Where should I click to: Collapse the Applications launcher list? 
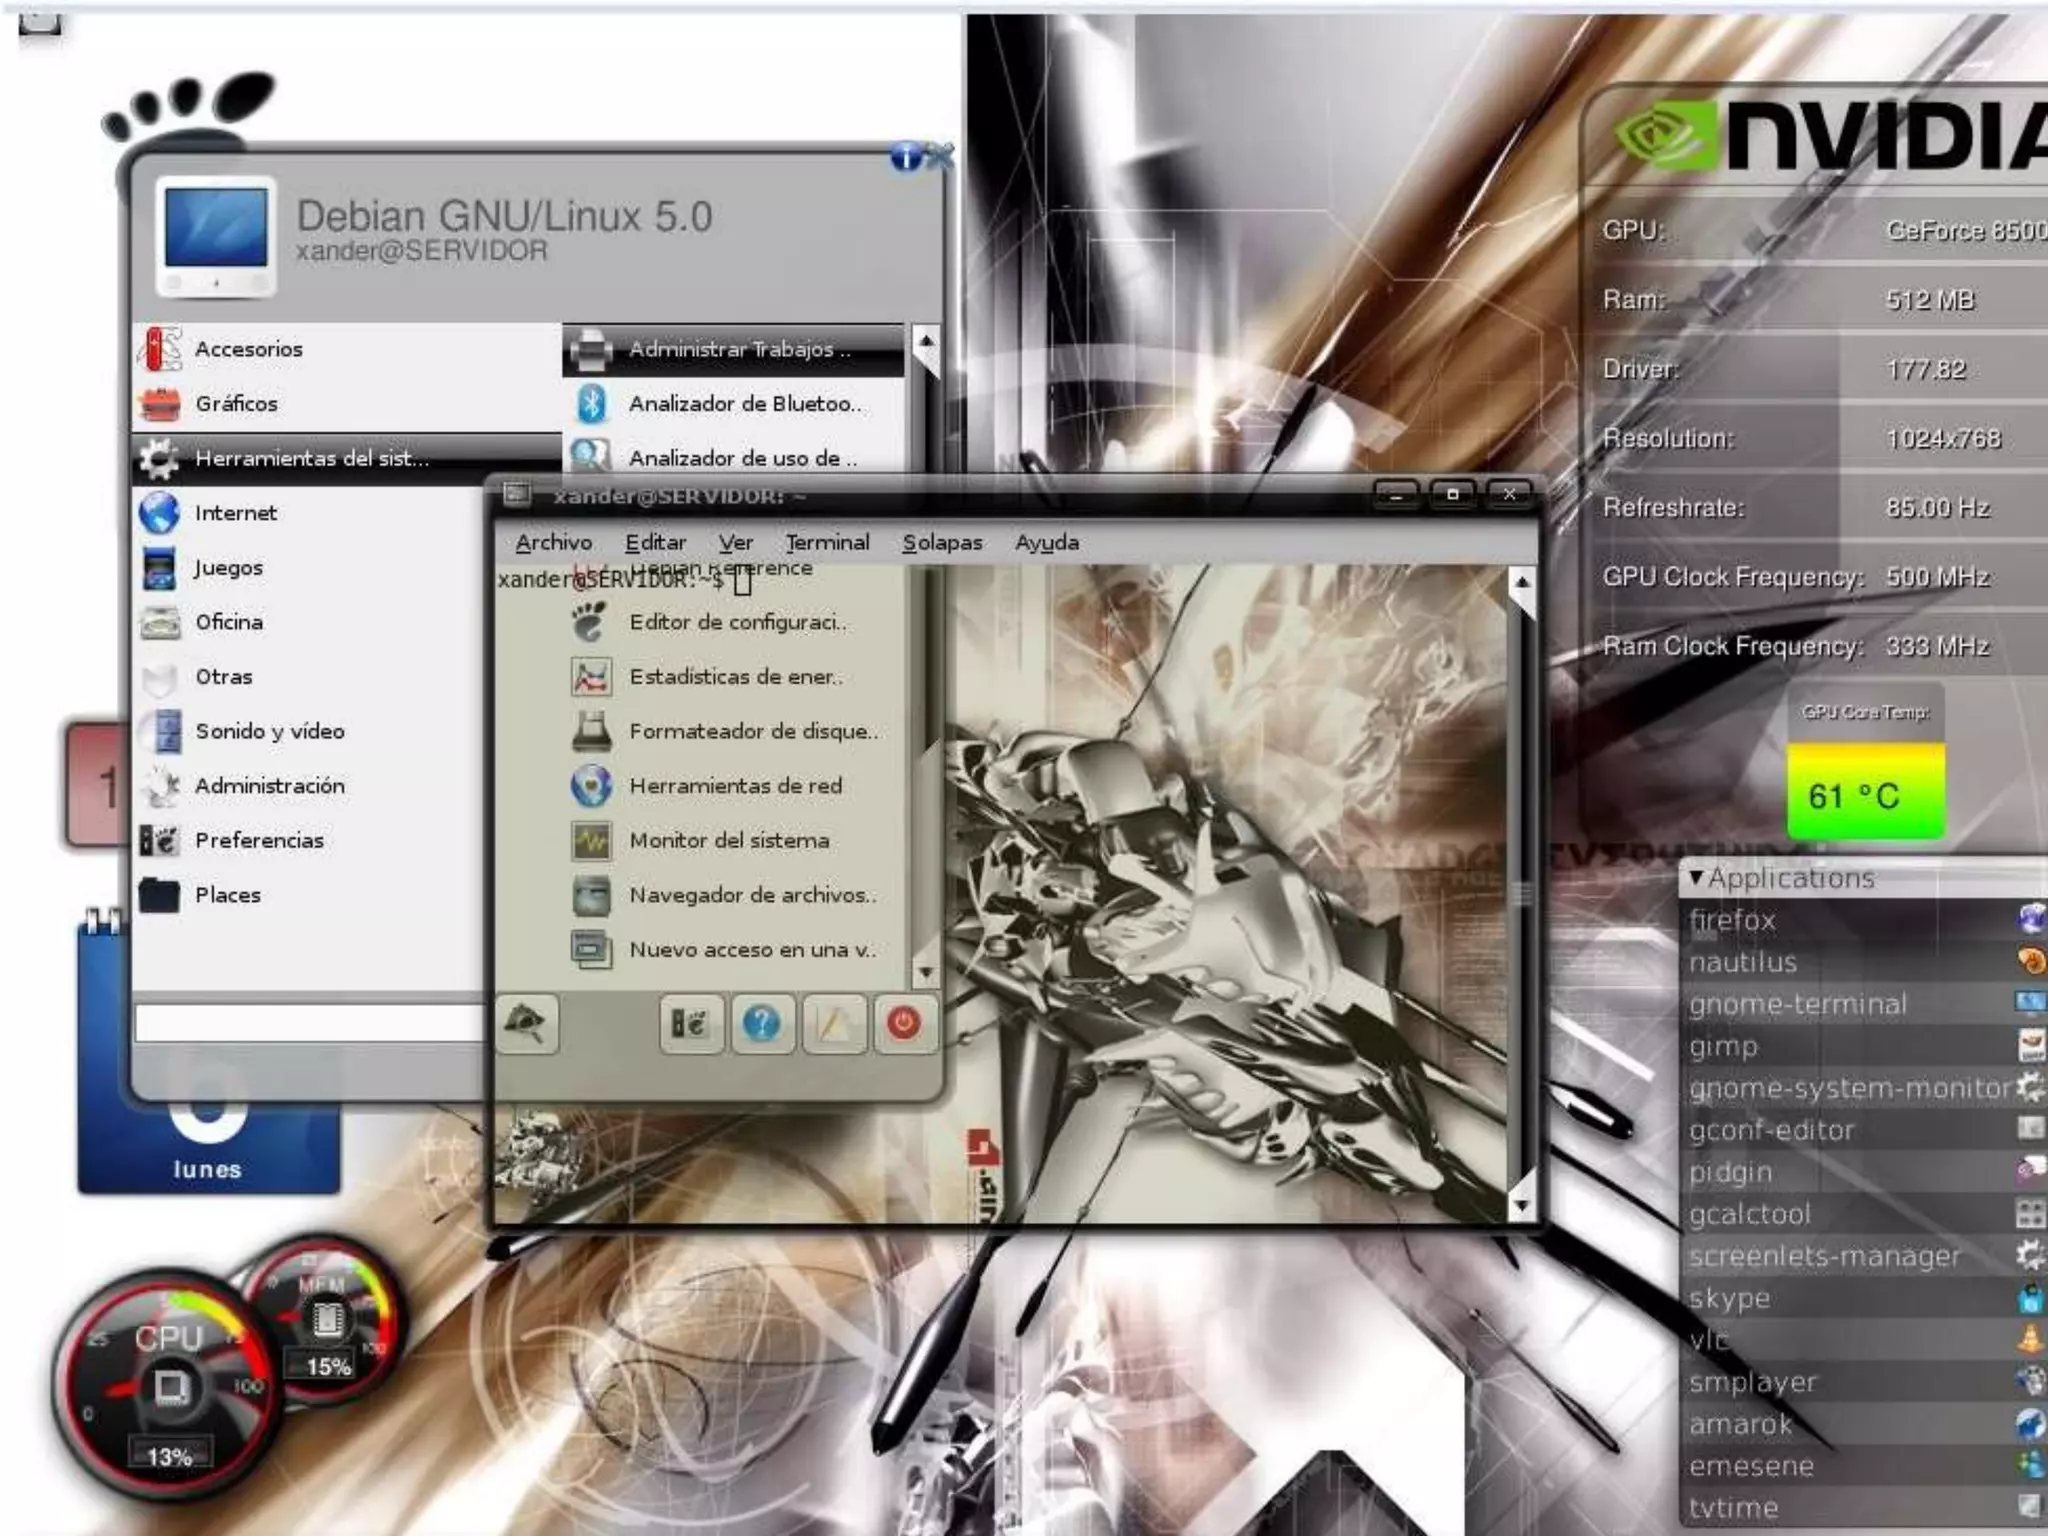point(1696,878)
